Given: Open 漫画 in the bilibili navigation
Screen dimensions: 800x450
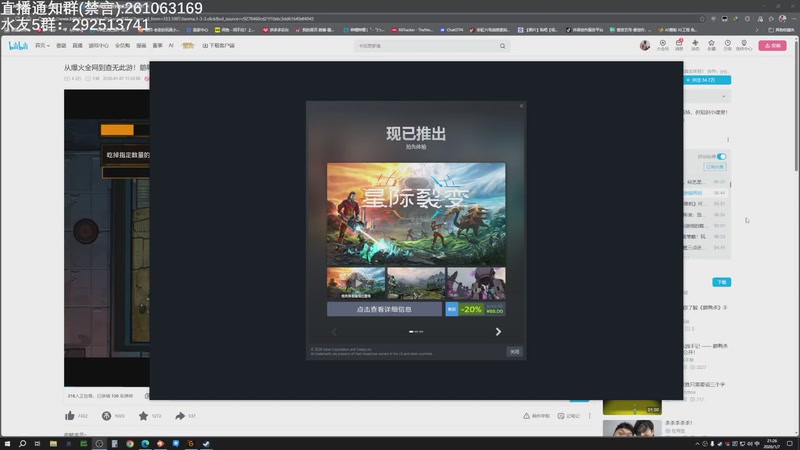Looking at the screenshot, I should (x=141, y=45).
